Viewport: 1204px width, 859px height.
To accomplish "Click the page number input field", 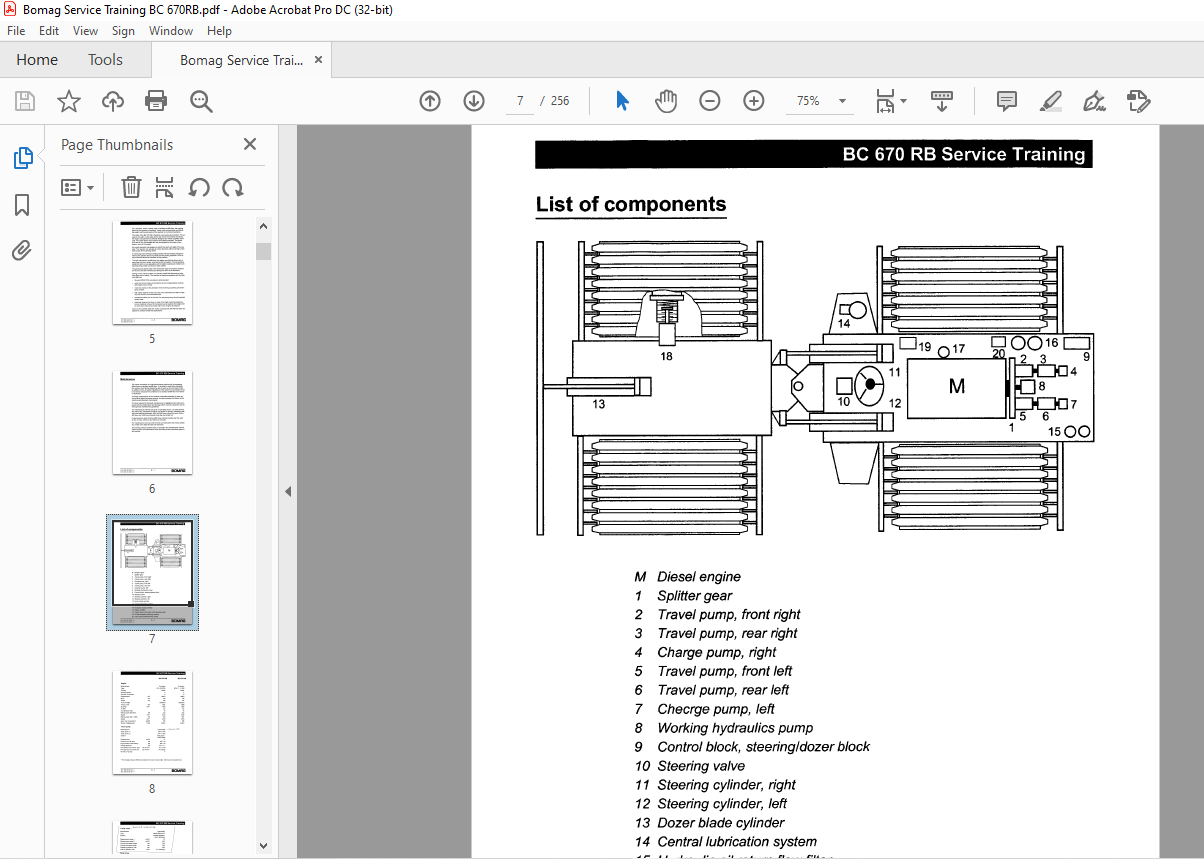I will pyautogui.click(x=520, y=101).
